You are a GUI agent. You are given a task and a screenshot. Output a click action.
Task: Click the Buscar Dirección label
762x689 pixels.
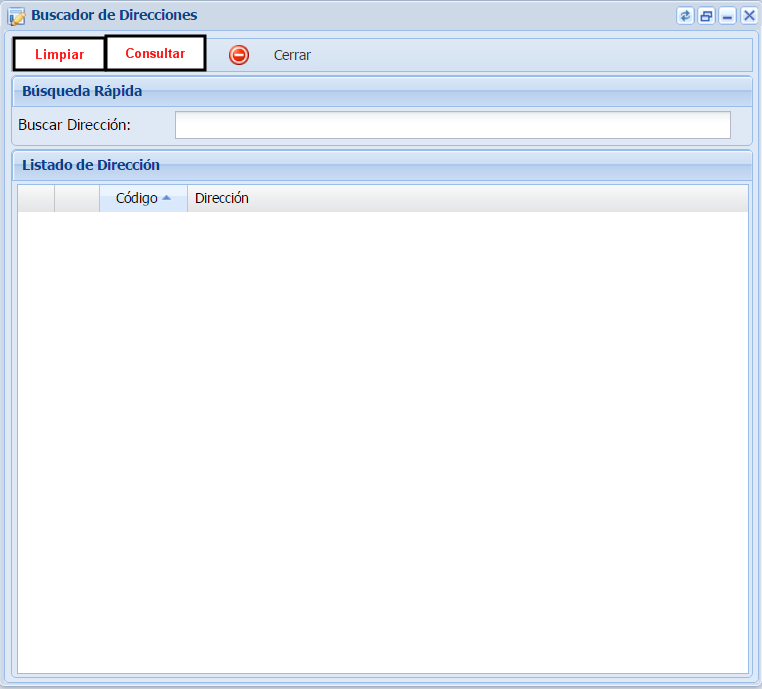75,125
